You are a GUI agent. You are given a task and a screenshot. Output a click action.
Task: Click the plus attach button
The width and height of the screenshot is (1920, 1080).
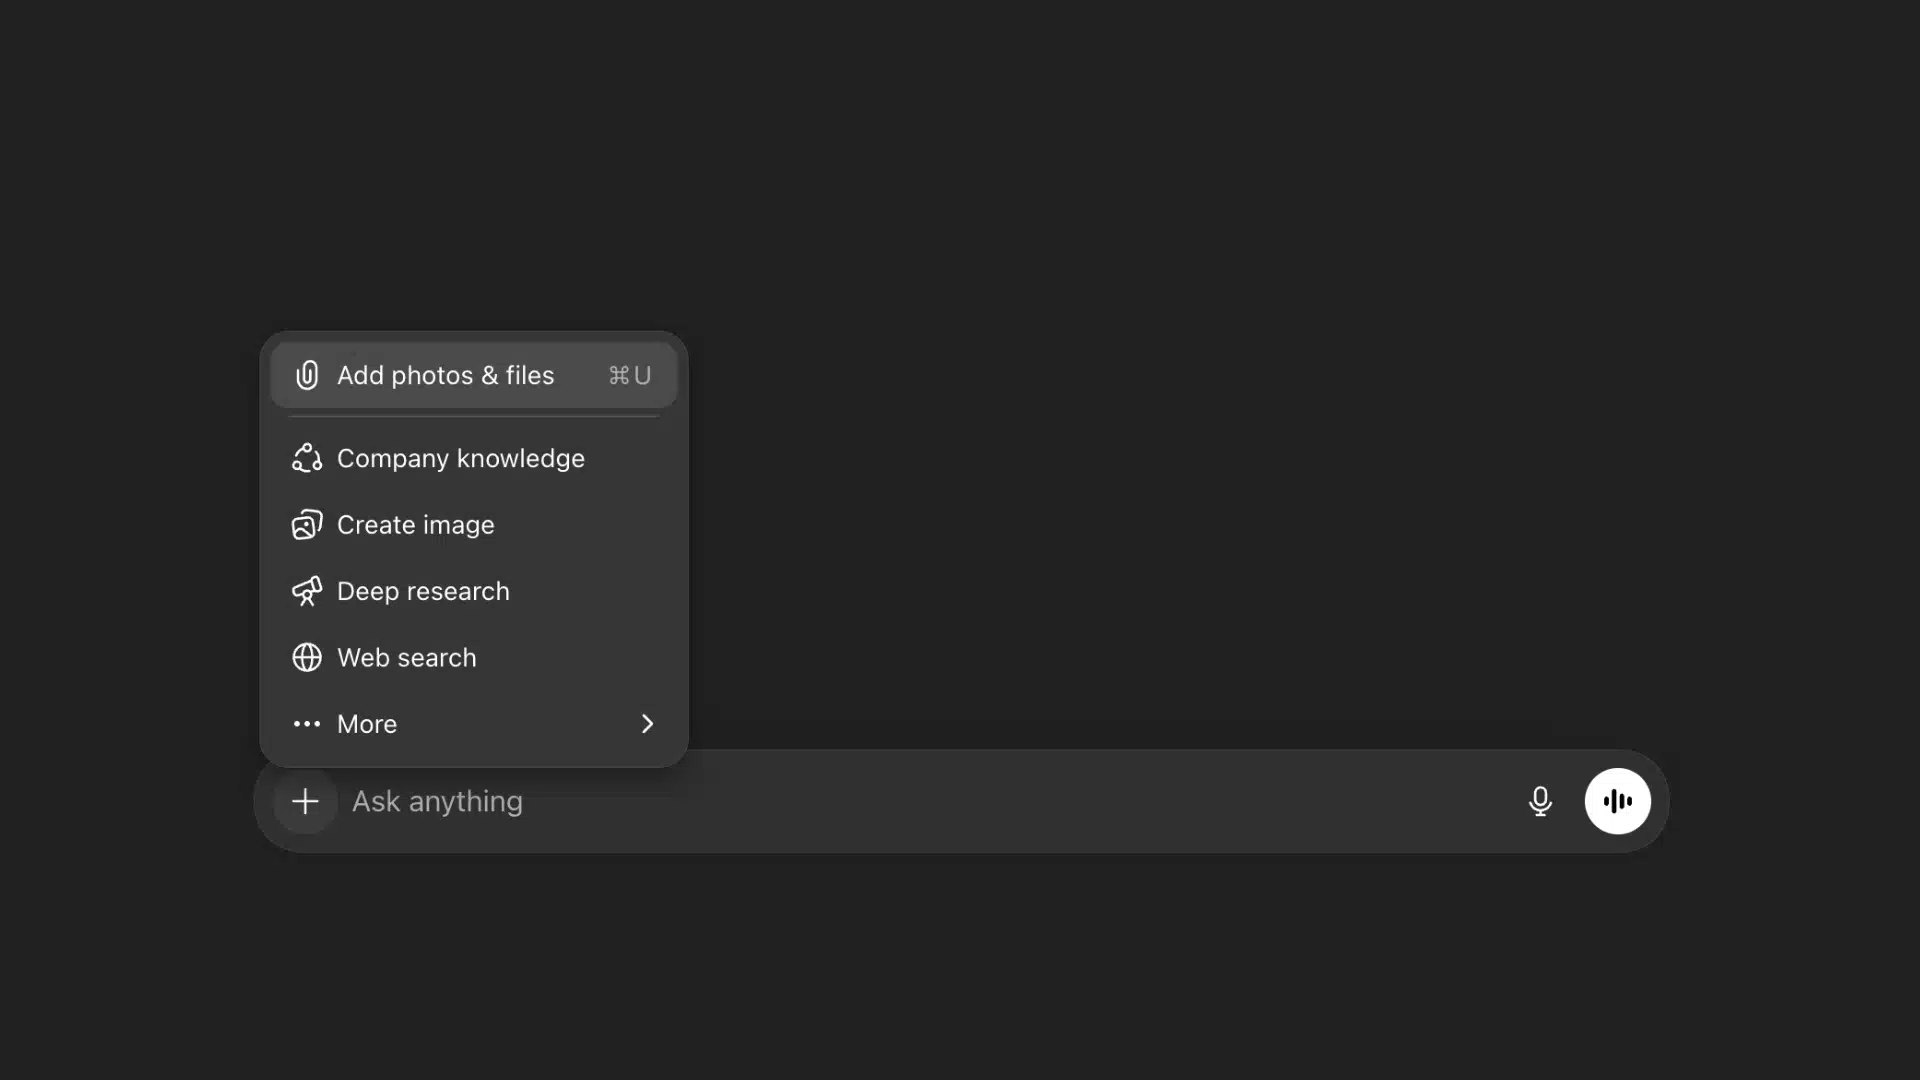(305, 801)
